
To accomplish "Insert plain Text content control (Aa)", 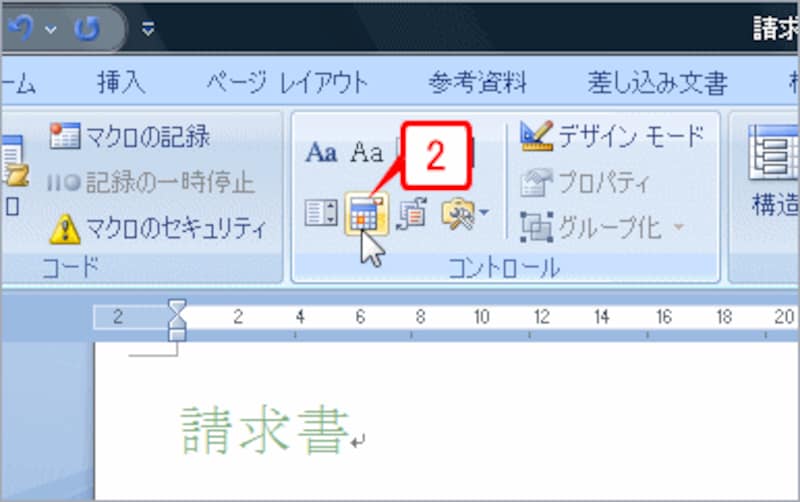I will click(x=367, y=153).
